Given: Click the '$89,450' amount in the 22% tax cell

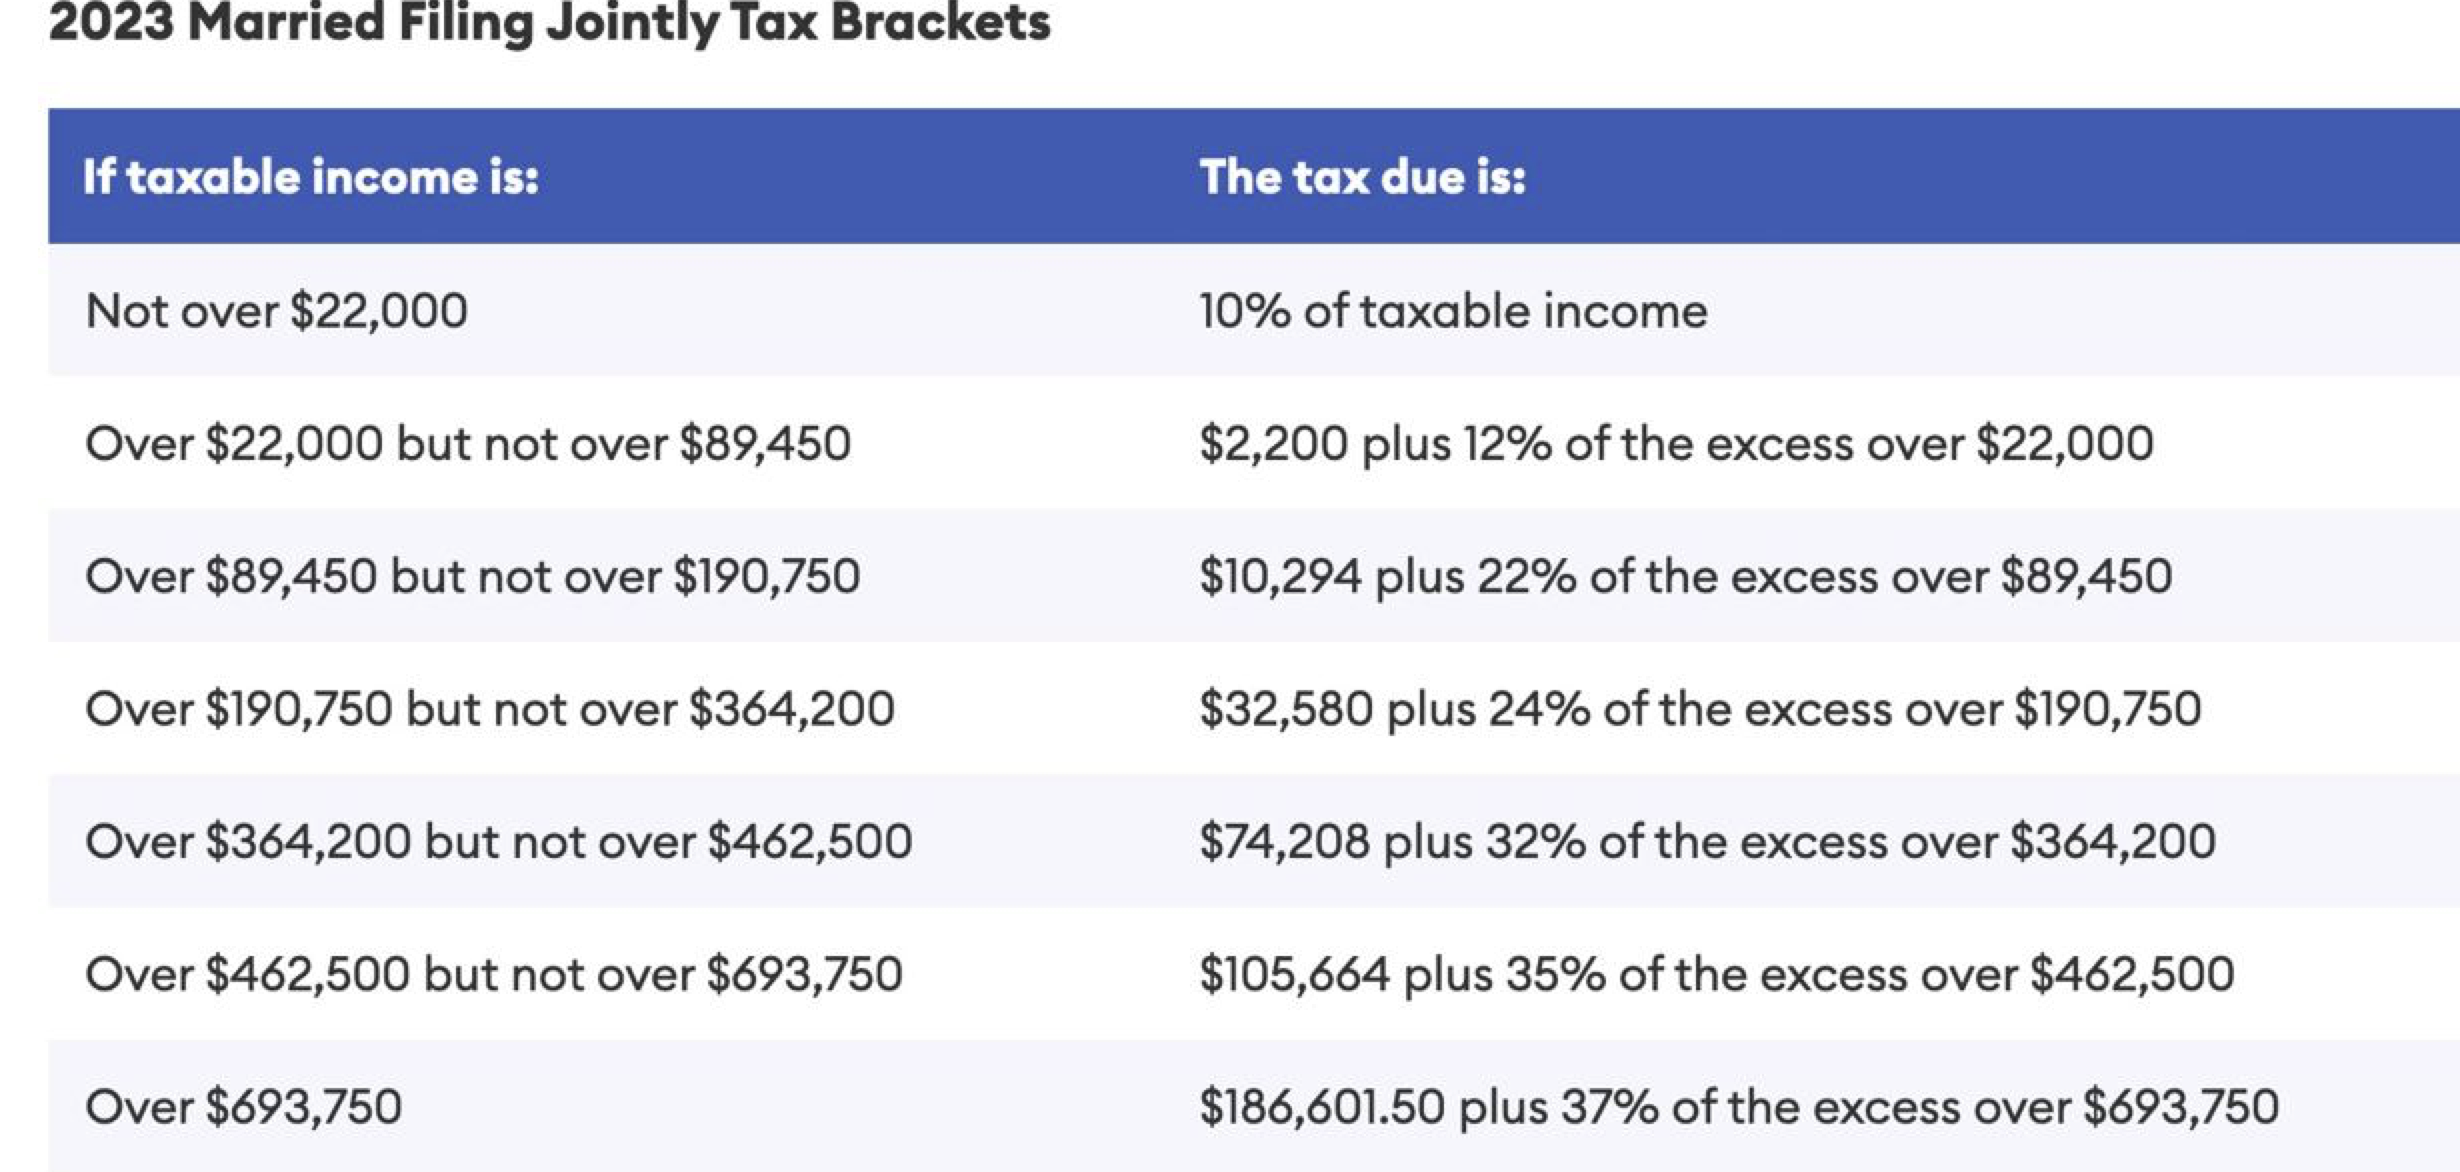Looking at the screenshot, I should pos(2086,577).
